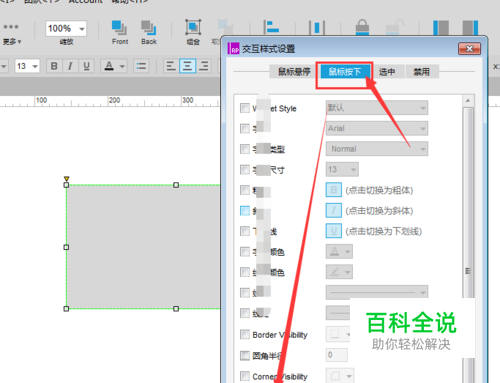Open the dialog's font color A picker
This screenshot has width=500, height=383.
click(339, 252)
